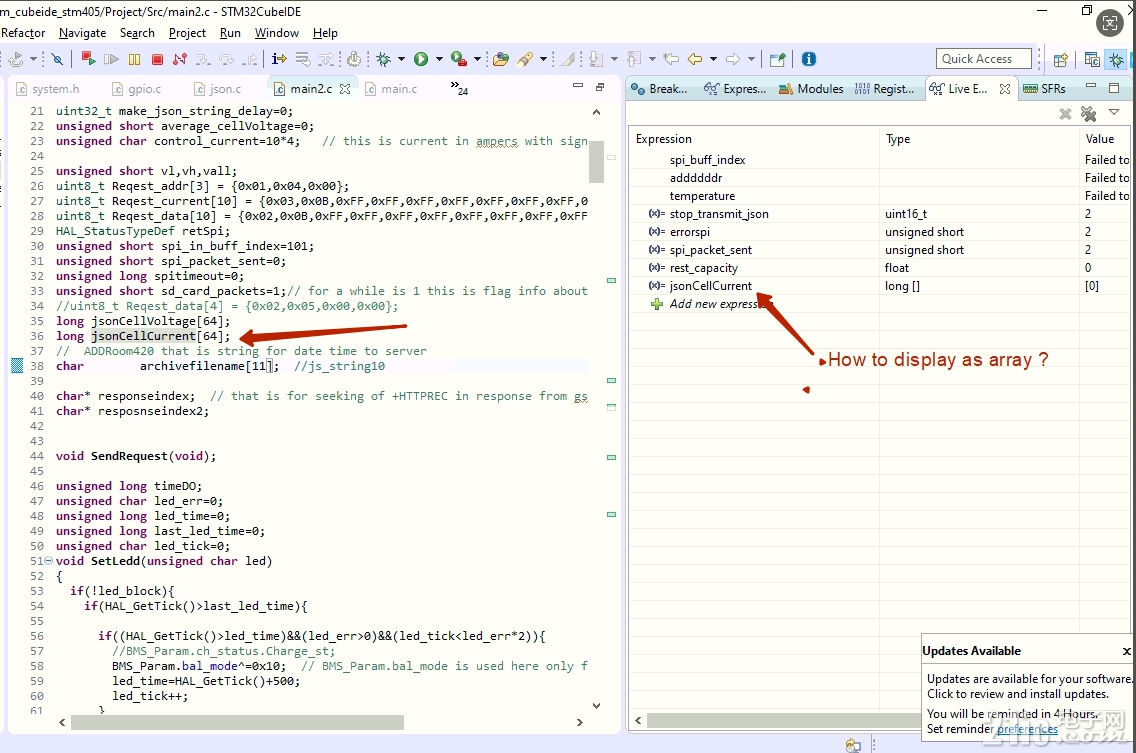The width and height of the screenshot is (1136, 753).
Task: Open the Registers view tab
Action: click(885, 88)
